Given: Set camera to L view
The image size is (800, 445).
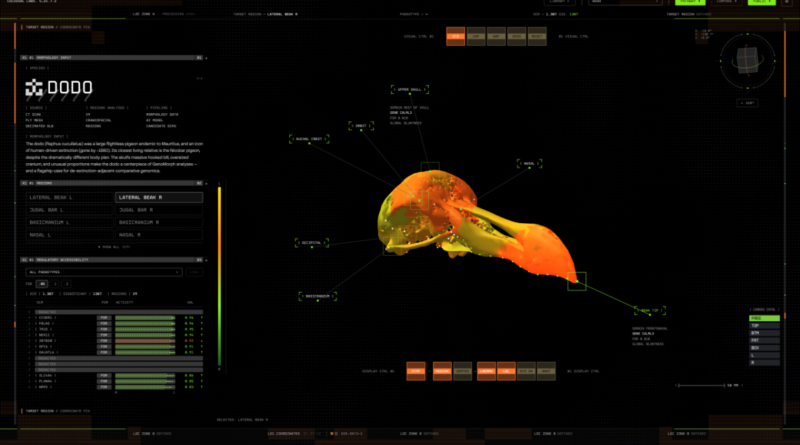Looking at the screenshot, I should pos(764,355).
